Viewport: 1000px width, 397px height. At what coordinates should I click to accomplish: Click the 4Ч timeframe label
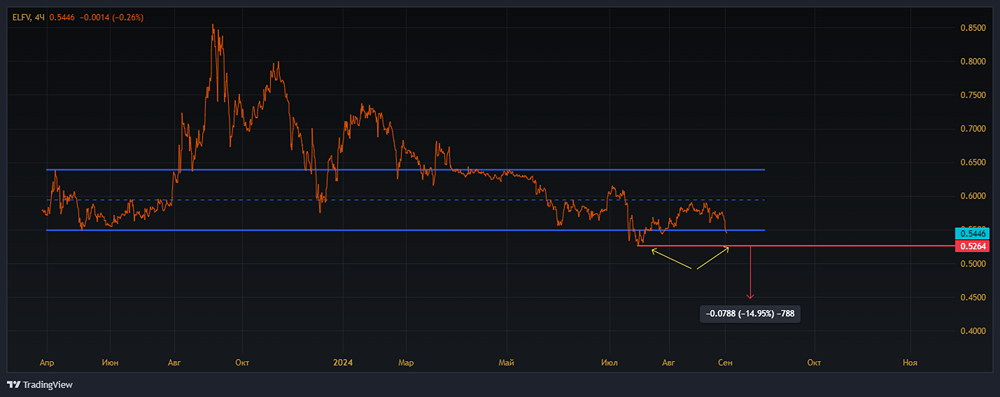click(x=40, y=17)
